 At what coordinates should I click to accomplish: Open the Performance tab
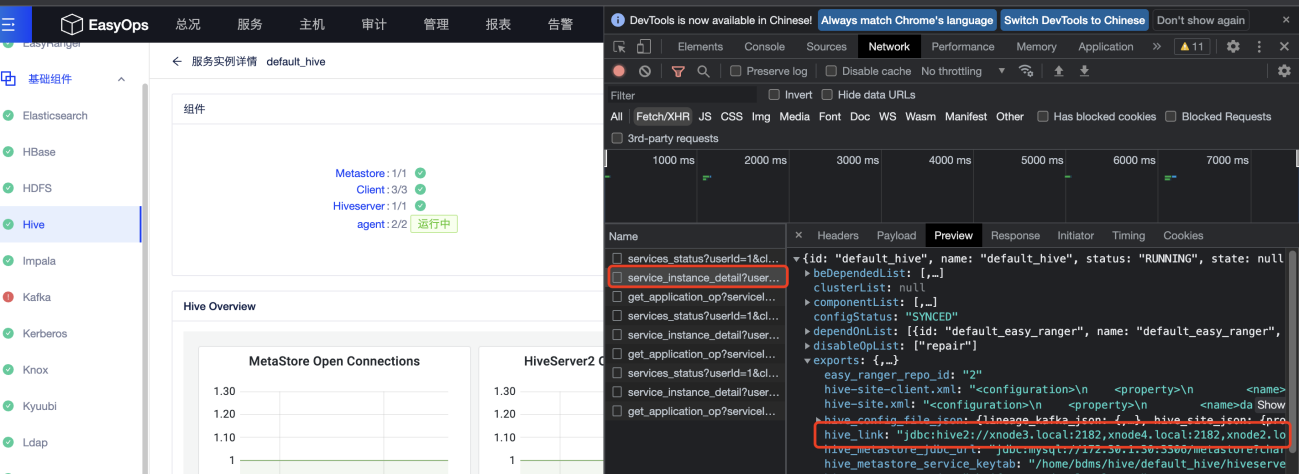[x=963, y=47]
